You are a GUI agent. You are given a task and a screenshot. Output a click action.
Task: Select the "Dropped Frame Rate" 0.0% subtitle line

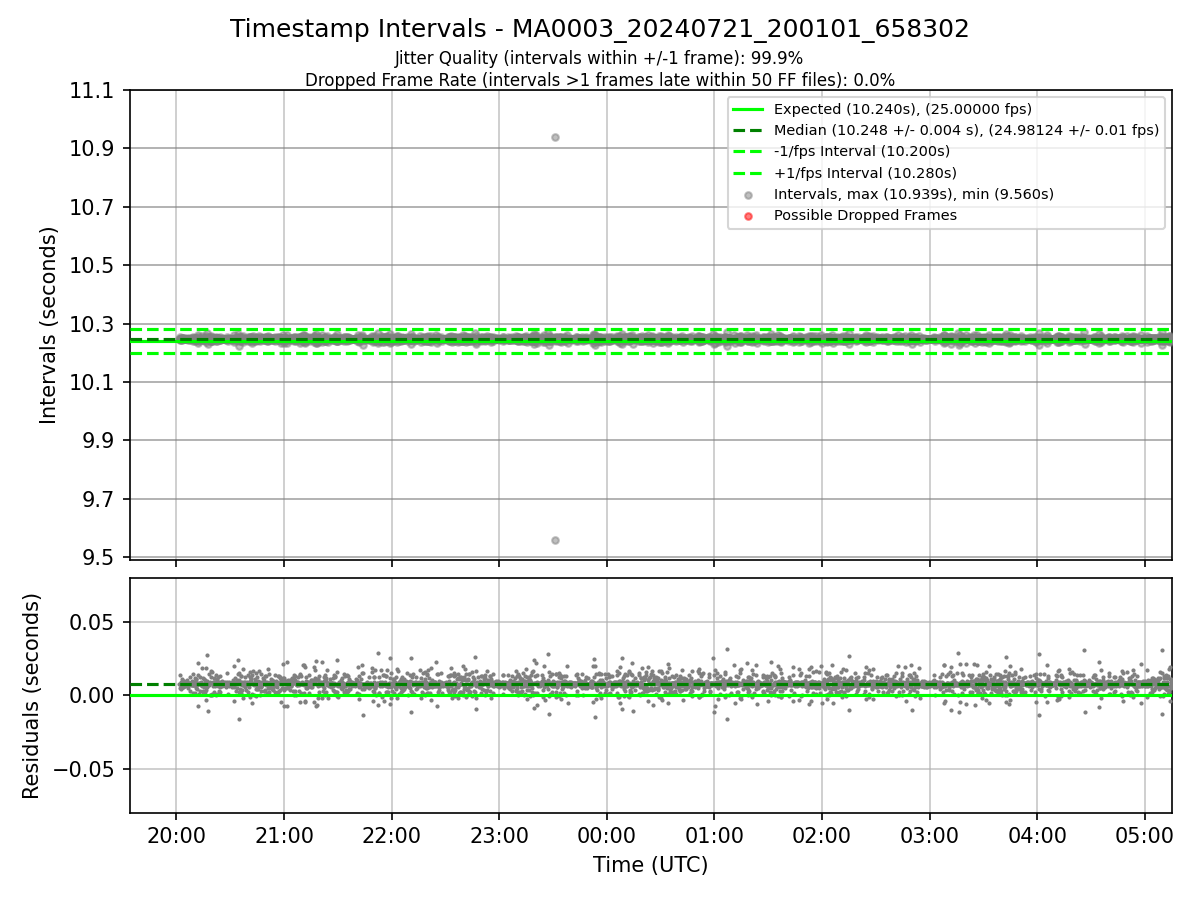(x=599, y=80)
